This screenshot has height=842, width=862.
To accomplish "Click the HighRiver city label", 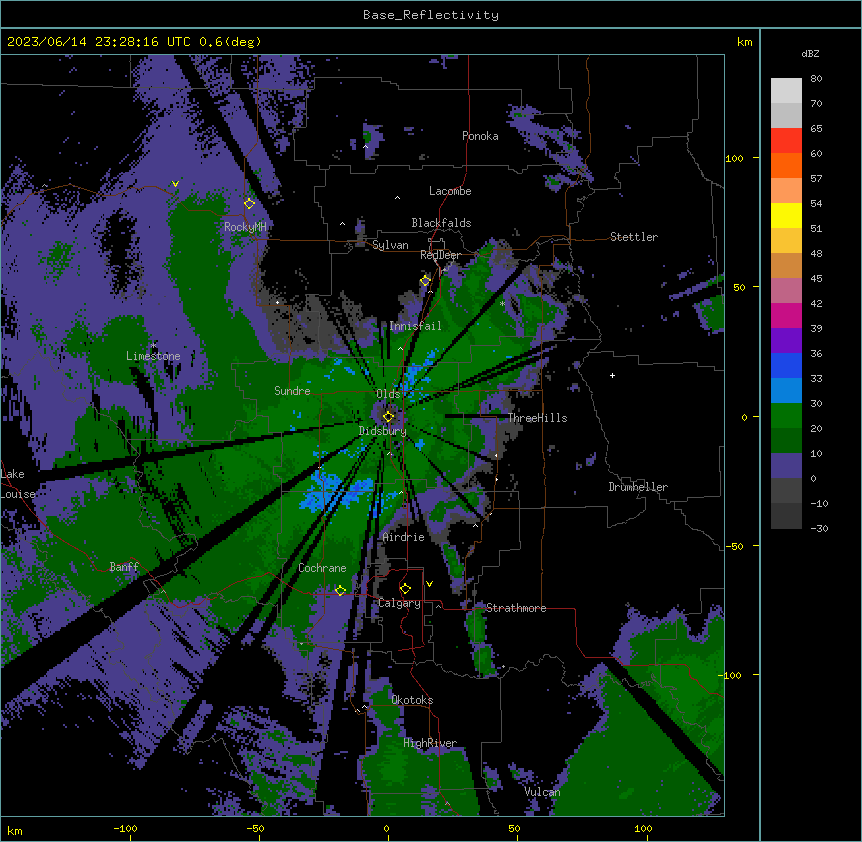I will pyautogui.click(x=430, y=743).
